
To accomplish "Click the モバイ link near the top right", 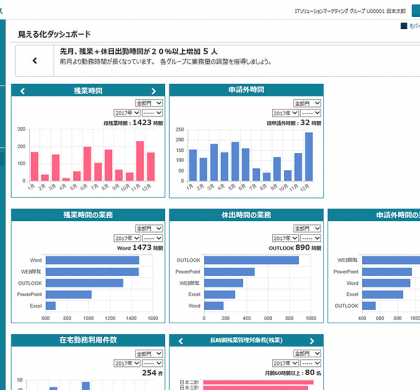I will [x=414, y=26].
